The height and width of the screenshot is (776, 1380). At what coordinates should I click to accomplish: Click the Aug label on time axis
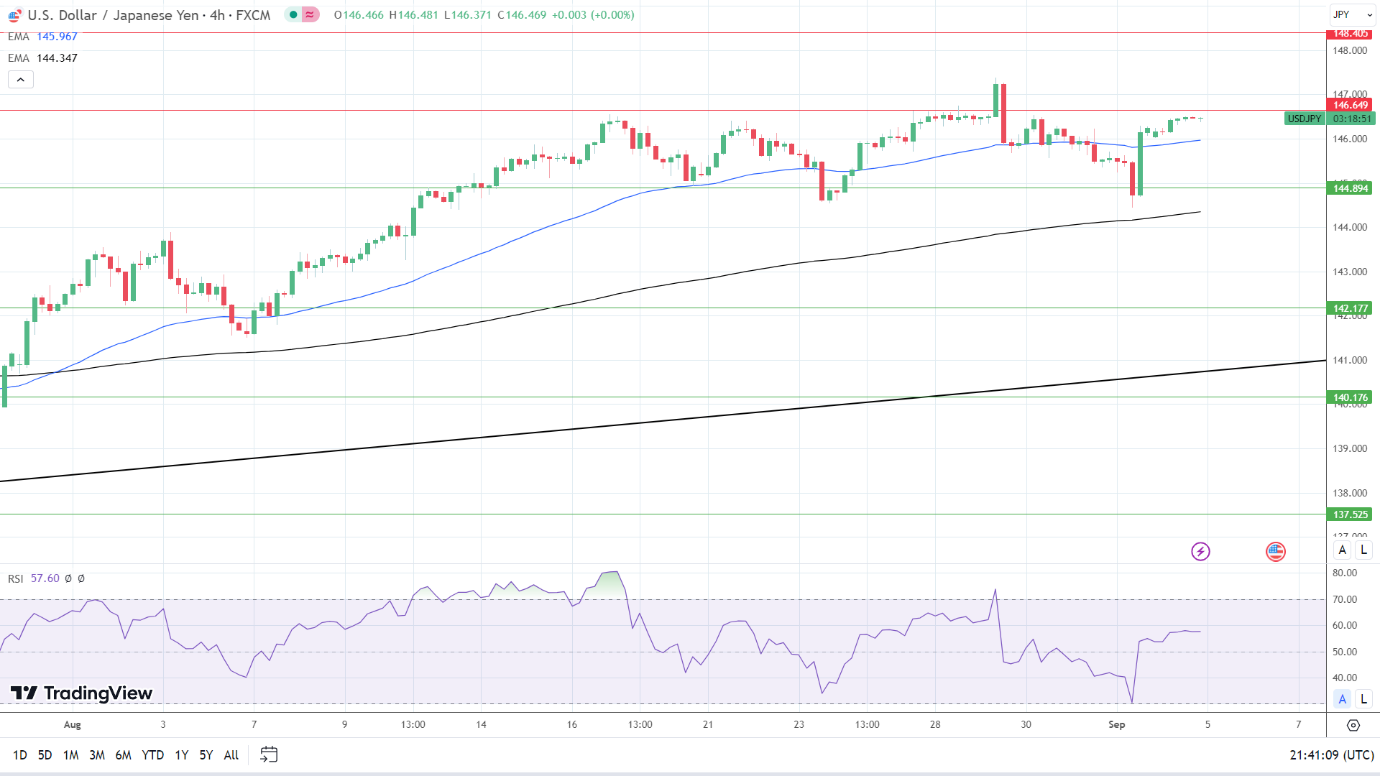[71, 725]
